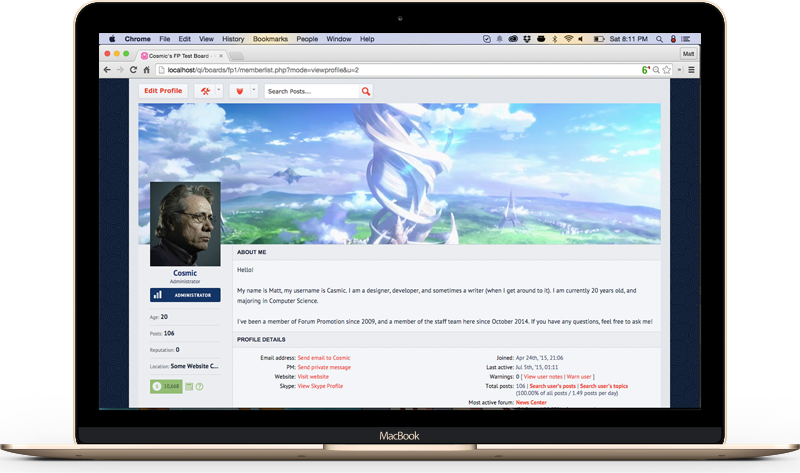Show hidden extensions with the chevron
Screen dimensions: 800x473
[680, 70]
